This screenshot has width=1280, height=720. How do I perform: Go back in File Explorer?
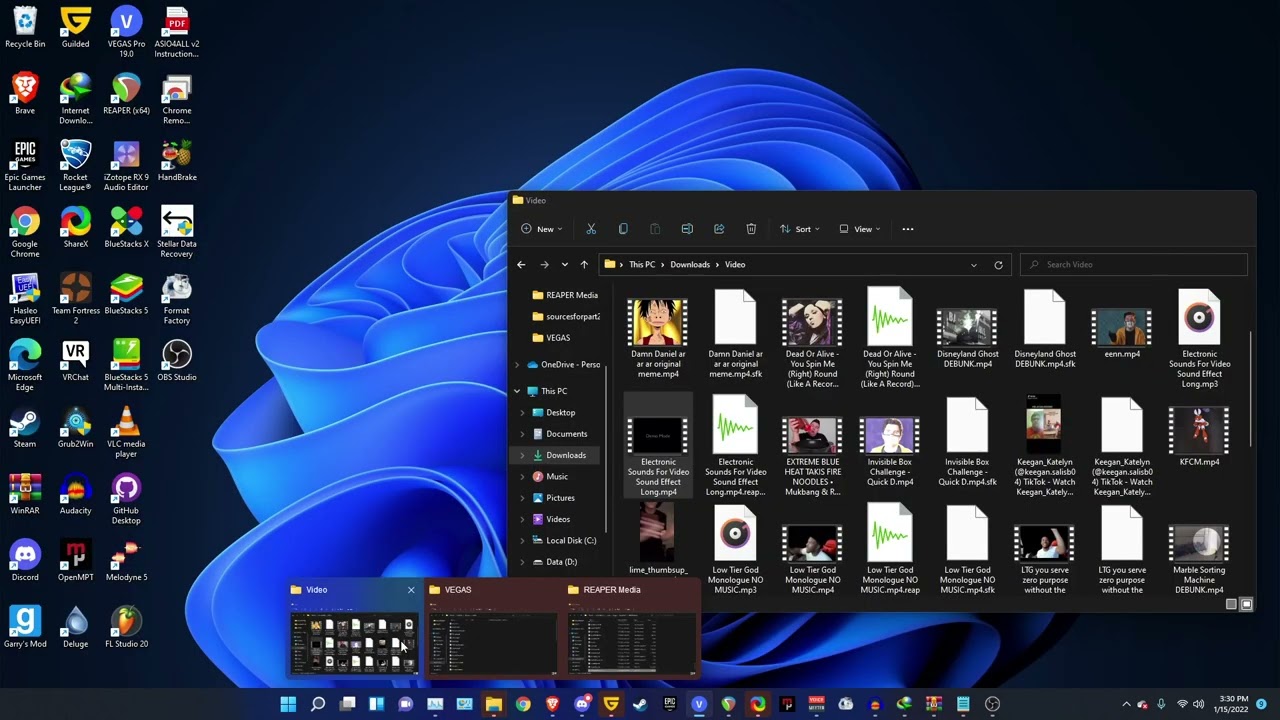point(521,265)
